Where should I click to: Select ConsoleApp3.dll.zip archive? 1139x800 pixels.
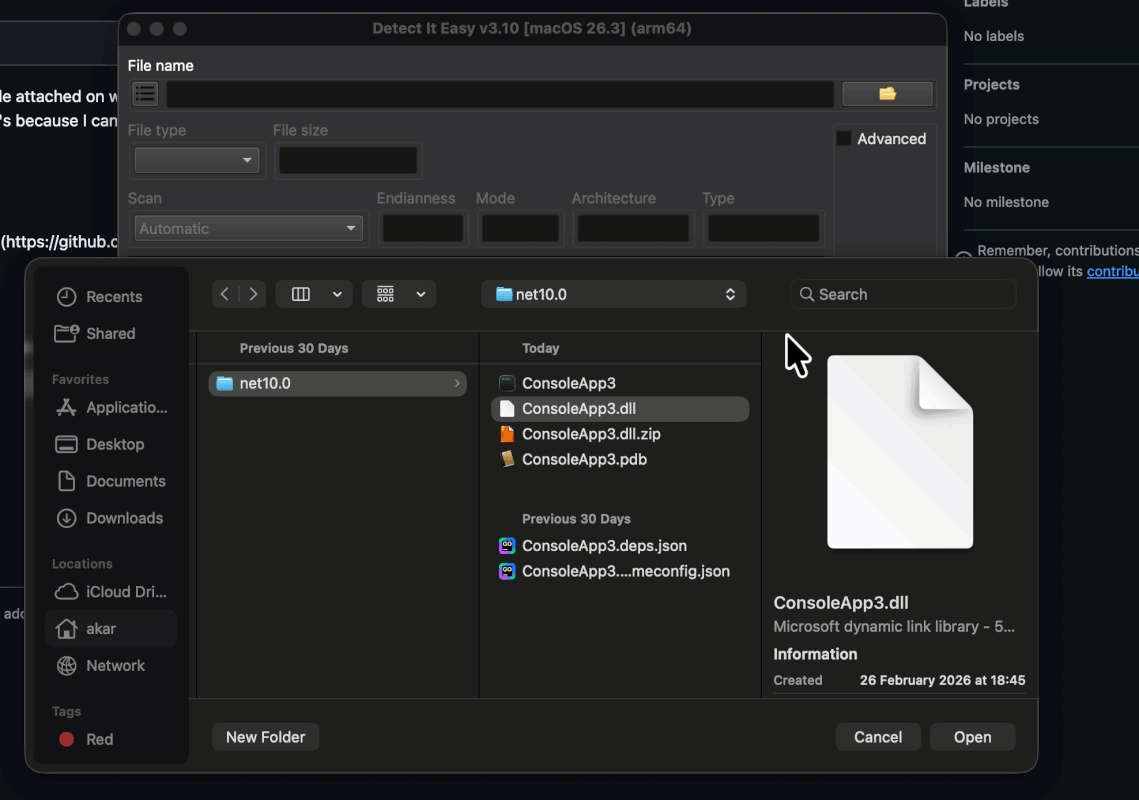[x=620, y=434]
